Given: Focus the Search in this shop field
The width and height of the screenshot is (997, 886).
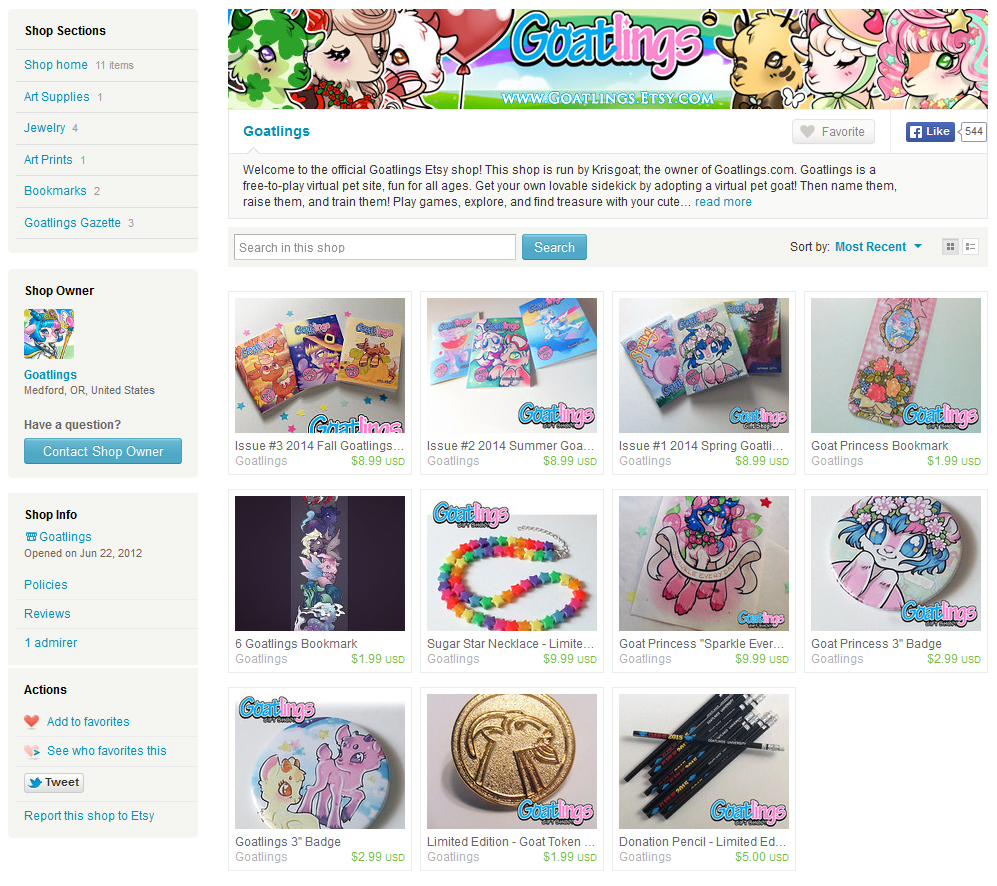Looking at the screenshot, I should click(375, 247).
